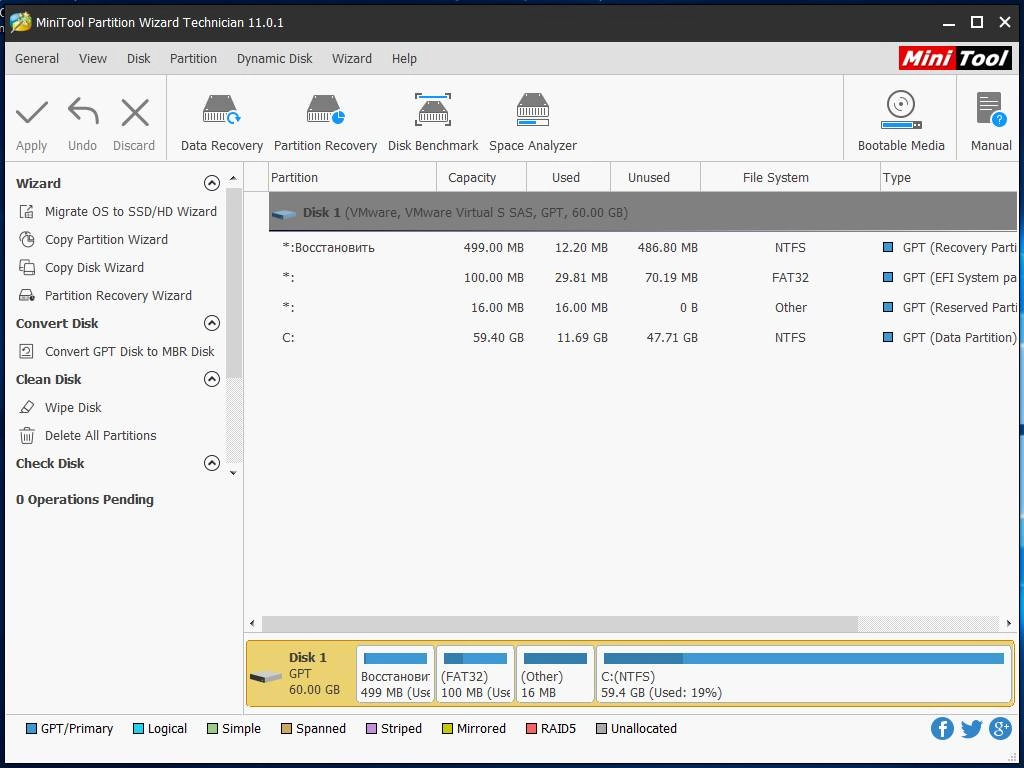Select the C: NTFS partition row
Screen dimensions: 1024x768
(643, 338)
